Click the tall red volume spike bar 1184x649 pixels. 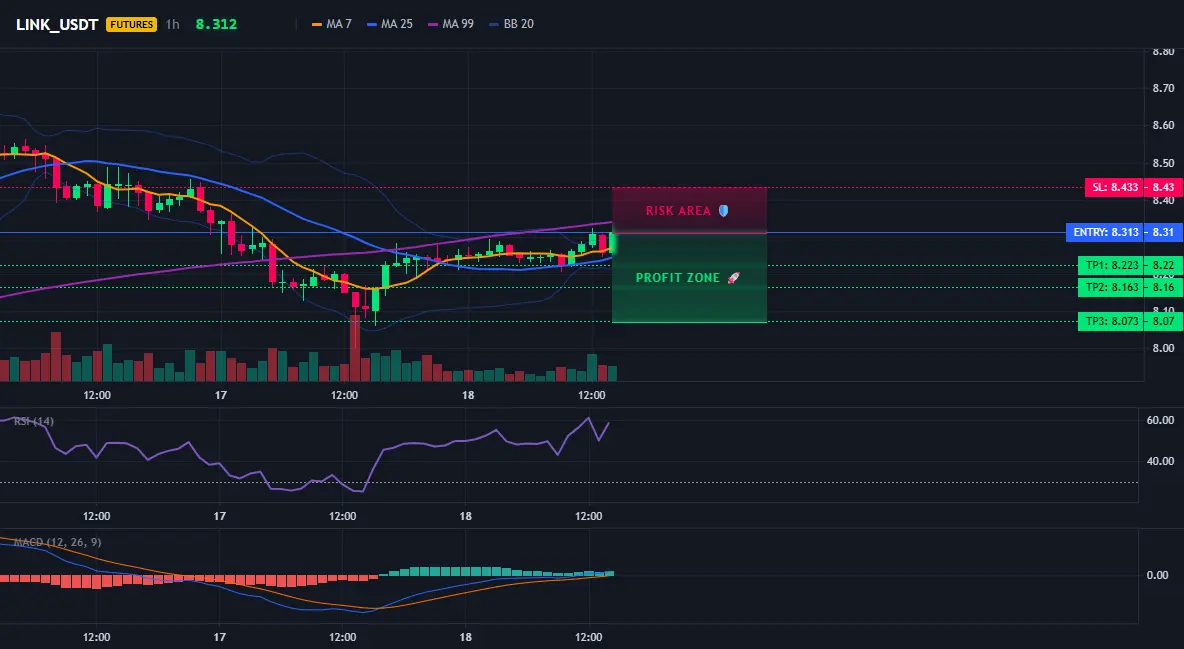[x=355, y=348]
